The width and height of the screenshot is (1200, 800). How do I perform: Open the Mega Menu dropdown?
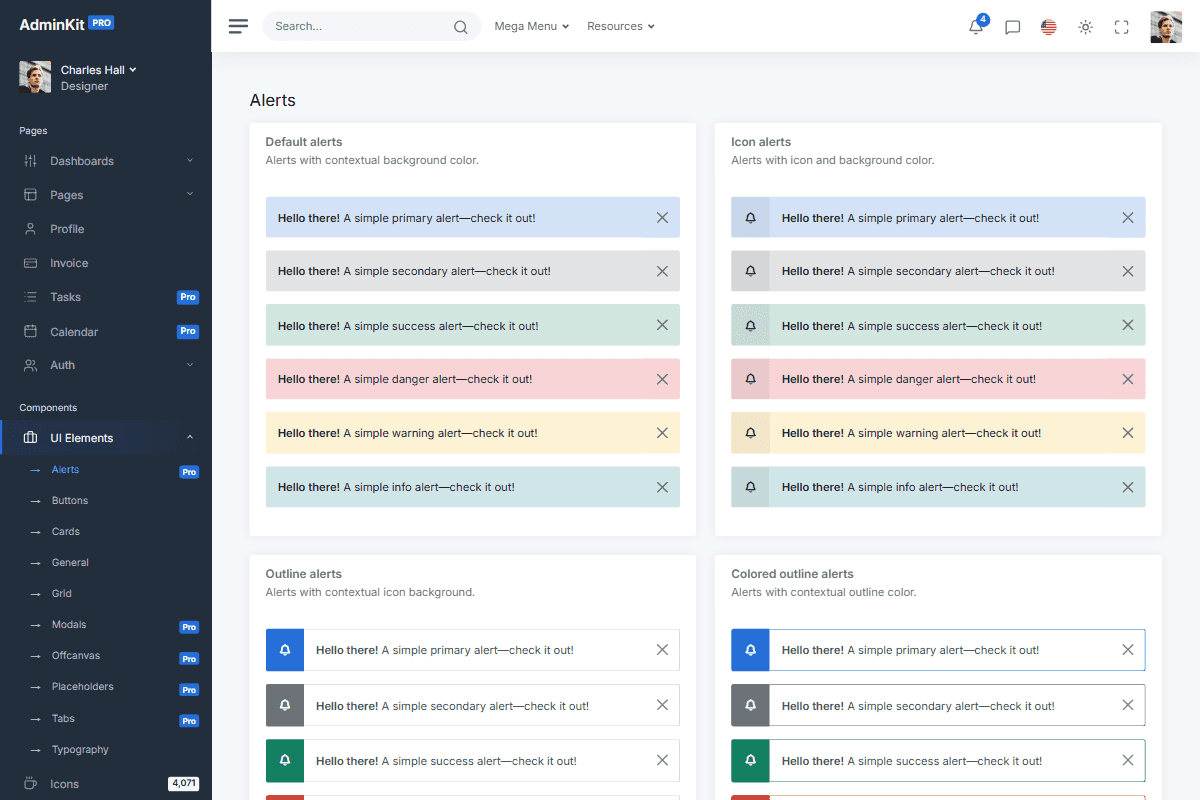532,26
